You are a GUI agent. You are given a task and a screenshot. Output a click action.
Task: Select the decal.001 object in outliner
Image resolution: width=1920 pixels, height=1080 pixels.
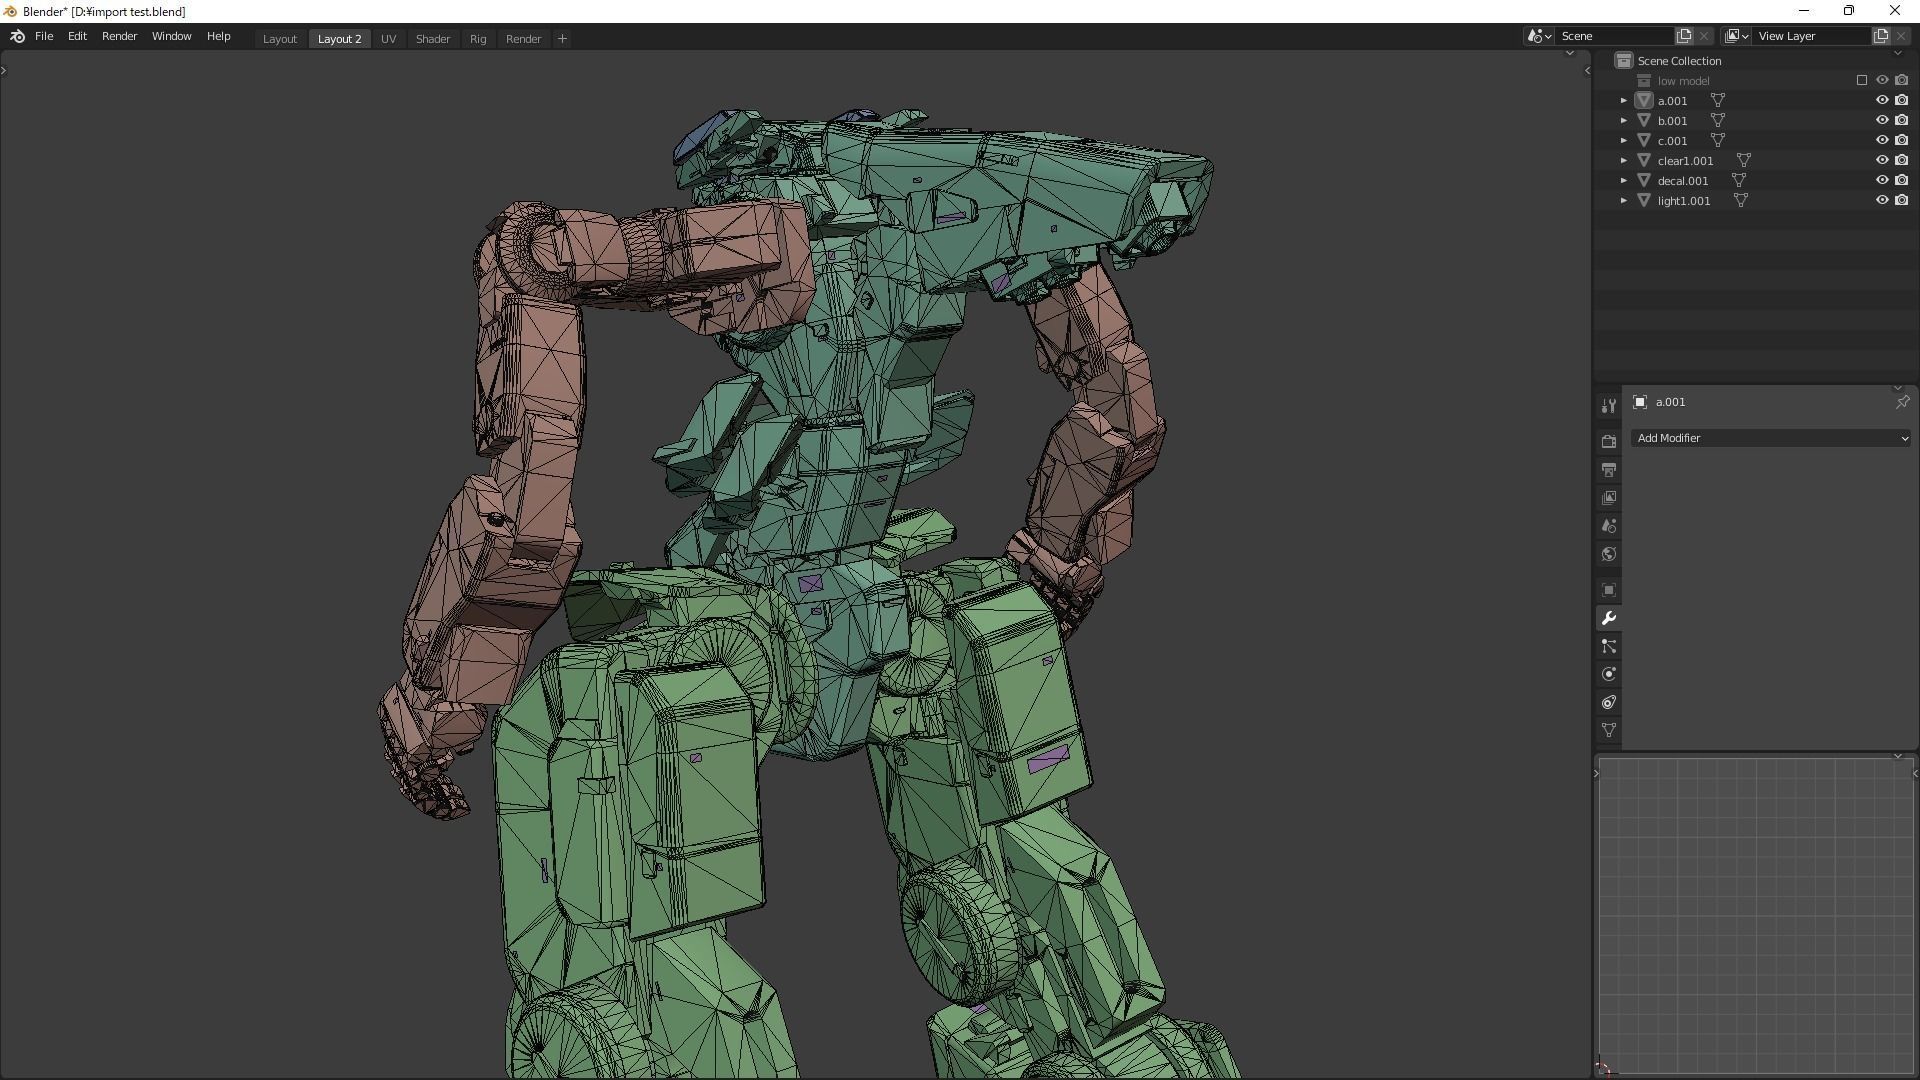pos(1682,181)
